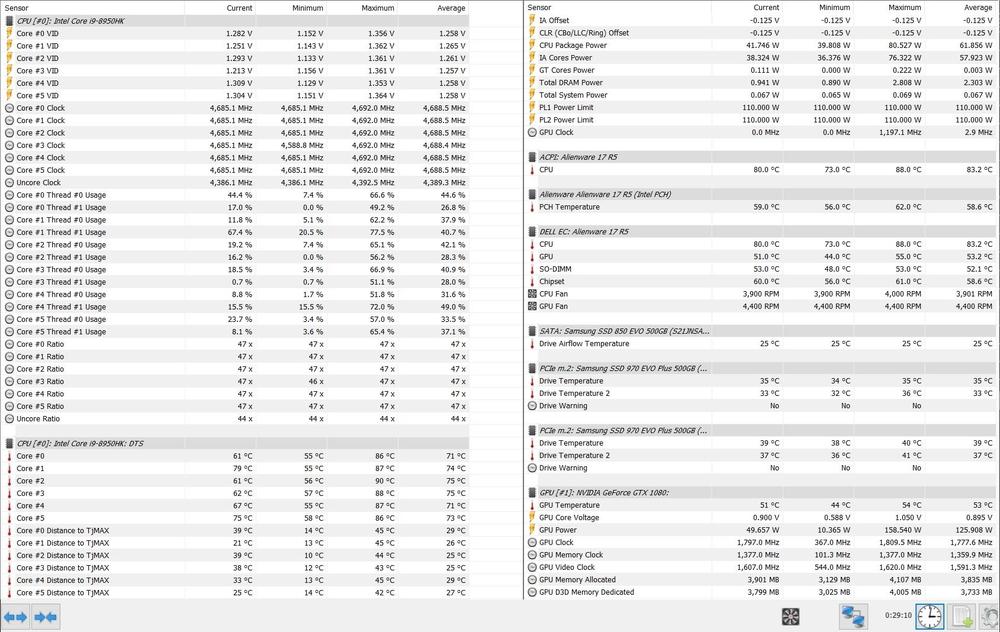This screenshot has height=632, width=1000.
Task: Click the temperature icon beside CPU Package Power
Action: [531, 45]
